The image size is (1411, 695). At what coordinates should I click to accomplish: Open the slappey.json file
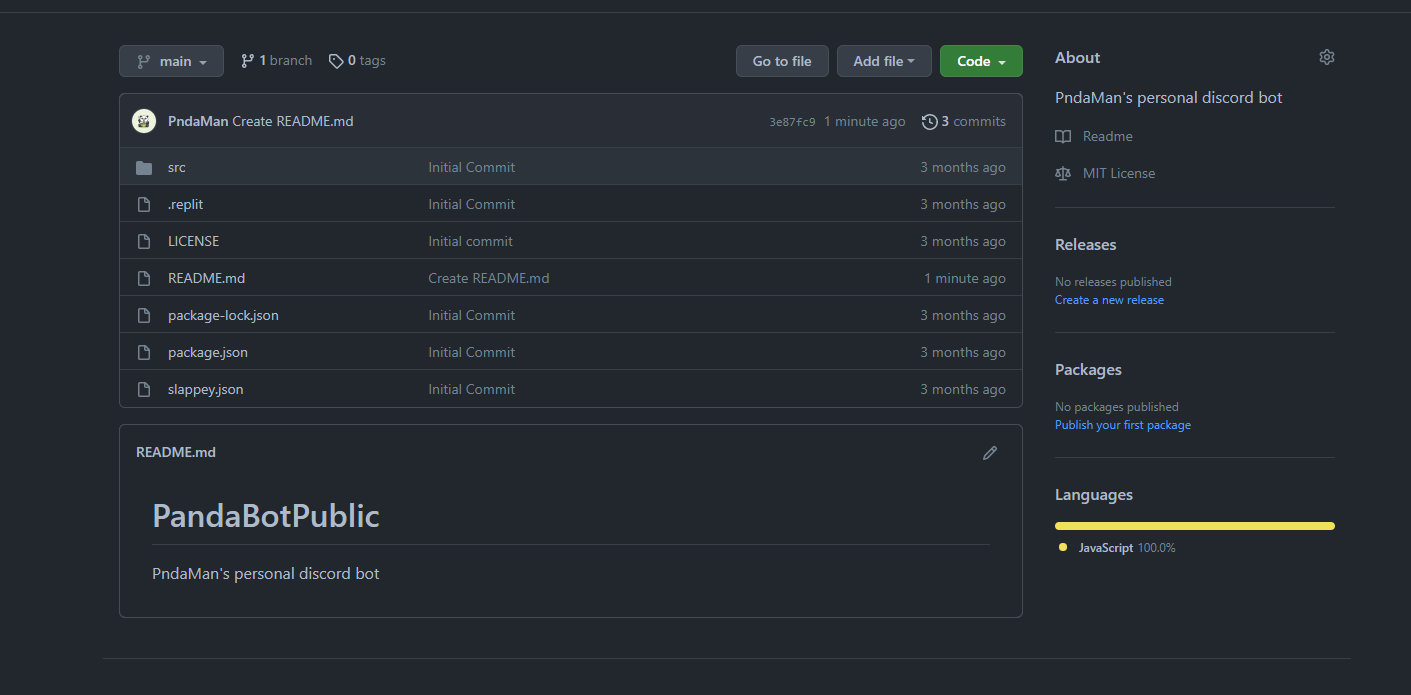coord(205,389)
